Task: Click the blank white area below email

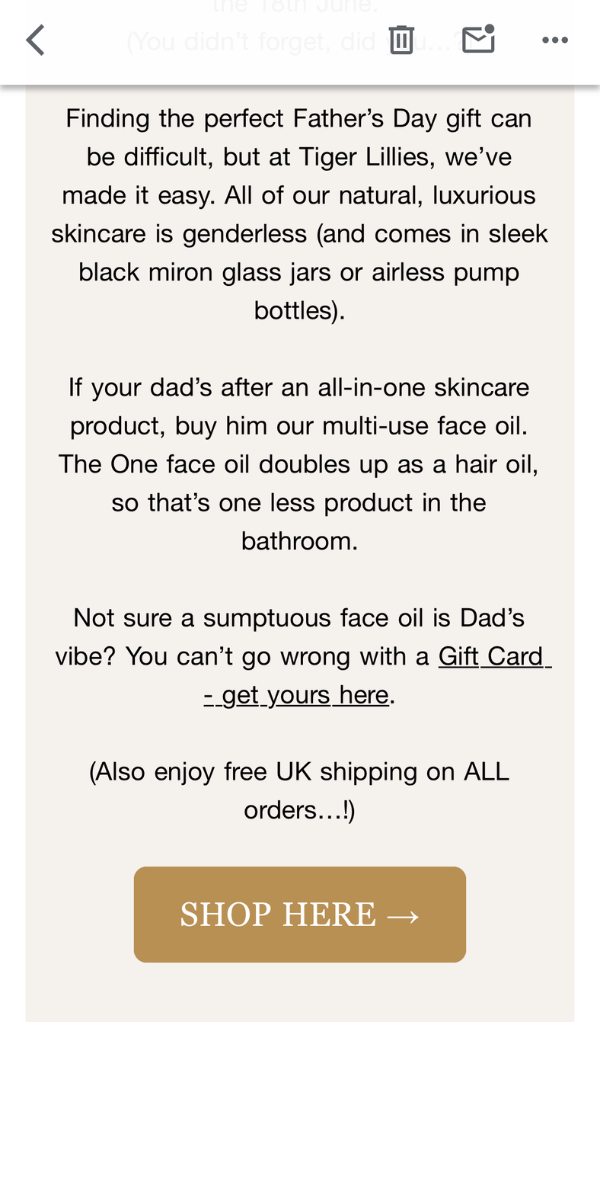Action: (x=300, y=1110)
